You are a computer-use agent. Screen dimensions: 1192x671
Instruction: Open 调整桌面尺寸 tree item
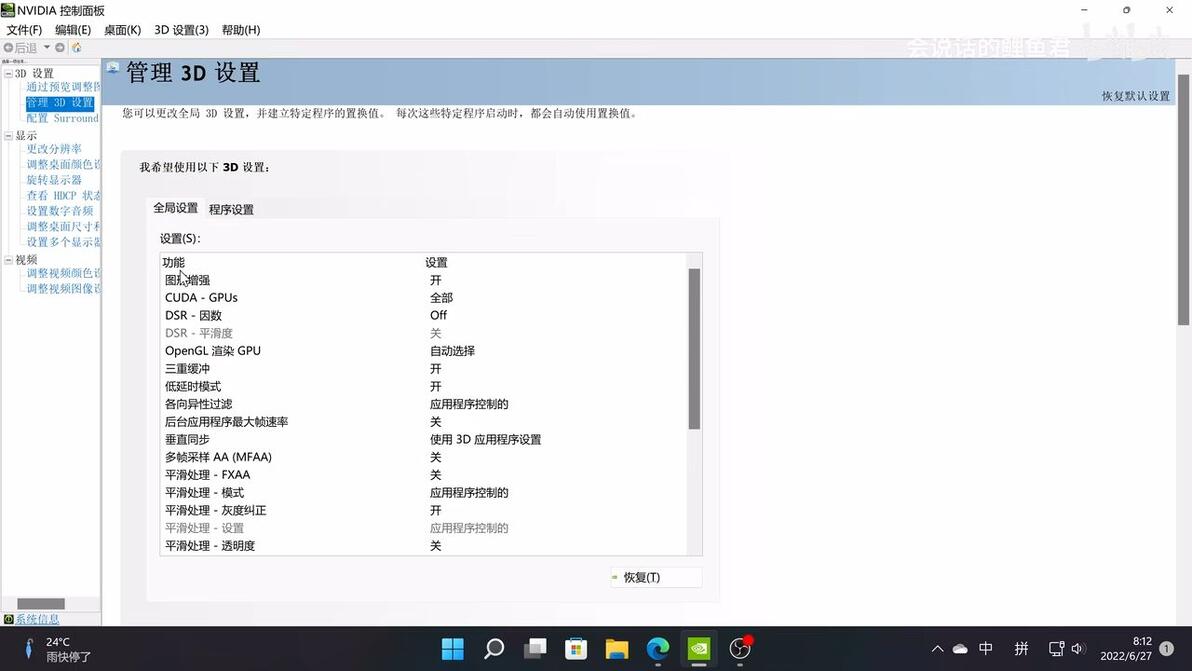(x=63, y=226)
